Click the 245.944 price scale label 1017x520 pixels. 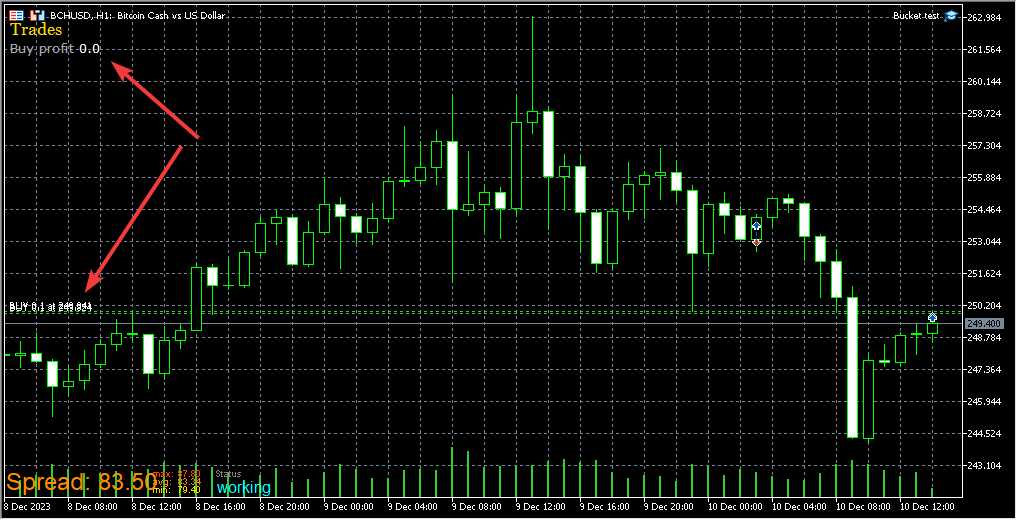pyautogui.click(x=984, y=401)
